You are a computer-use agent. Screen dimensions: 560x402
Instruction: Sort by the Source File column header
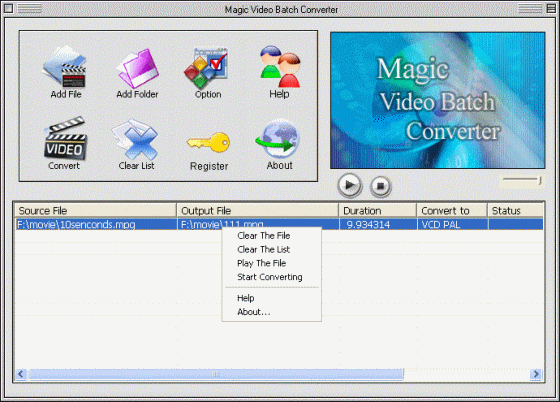click(x=96, y=211)
